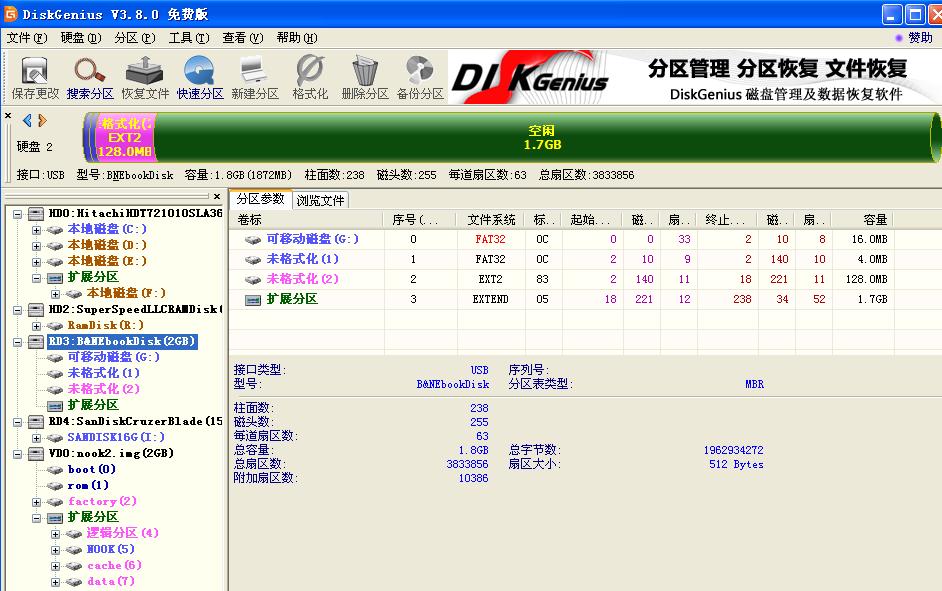The image size is (942, 591).
Task: Switch to the 浏览文件 tab
Action: (x=320, y=200)
